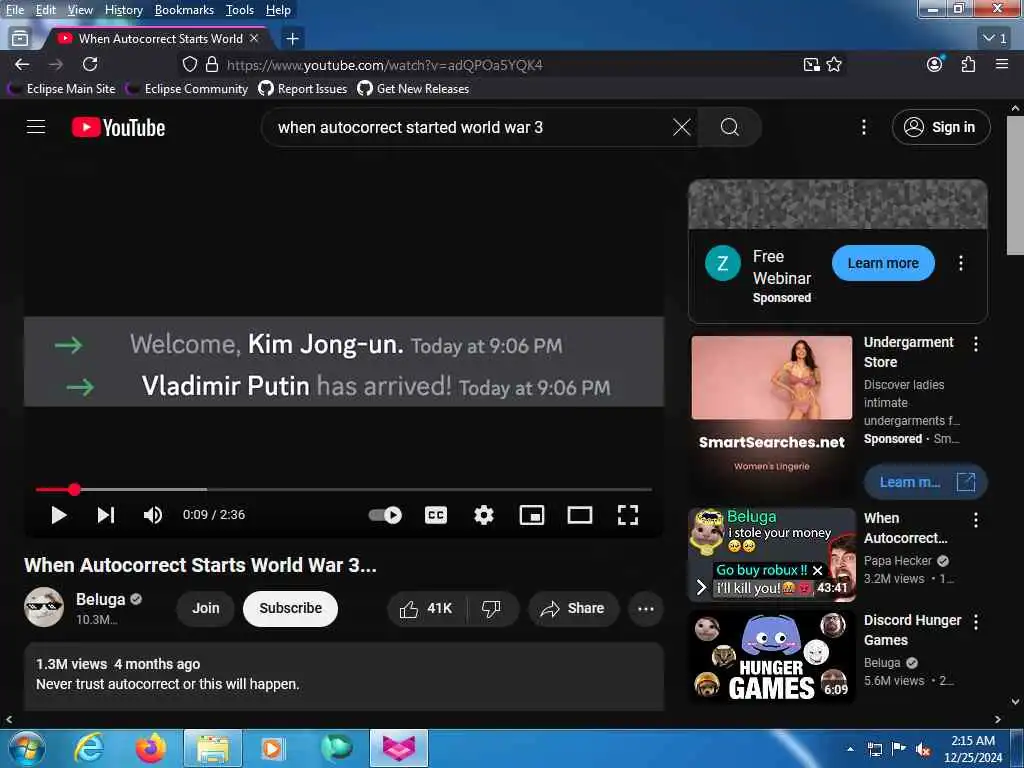Share this video

click(x=573, y=609)
